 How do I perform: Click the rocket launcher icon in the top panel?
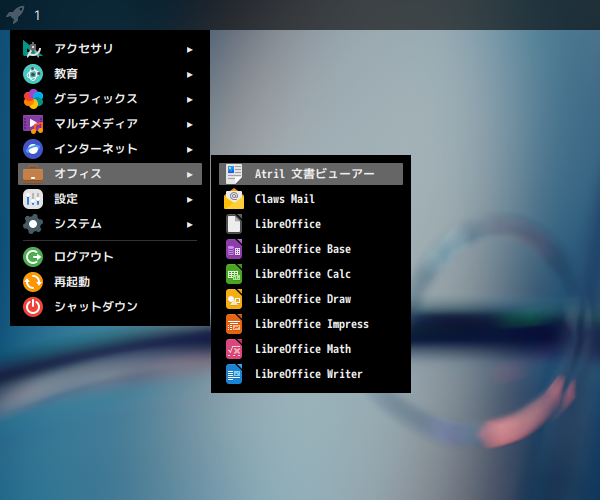tap(15, 15)
